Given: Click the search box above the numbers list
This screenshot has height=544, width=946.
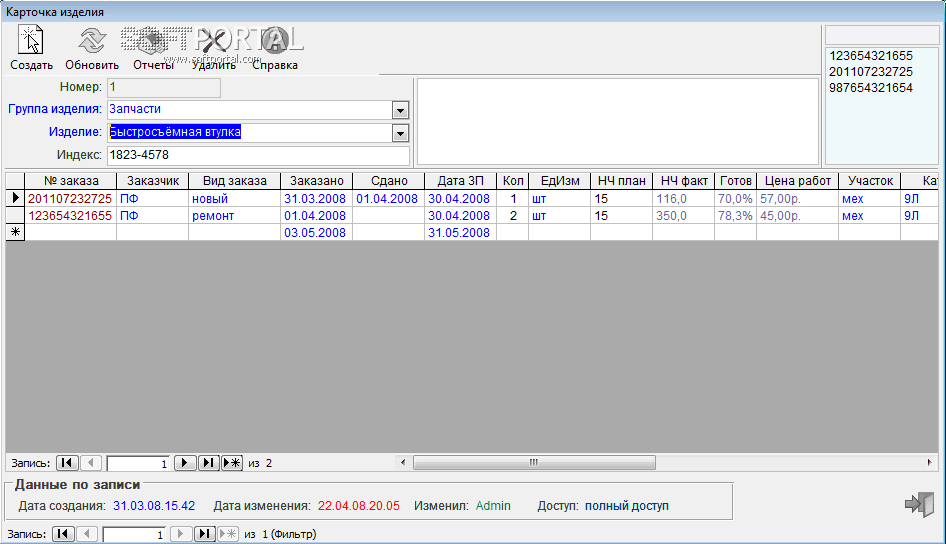Looking at the screenshot, I should pyautogui.click(x=882, y=35).
